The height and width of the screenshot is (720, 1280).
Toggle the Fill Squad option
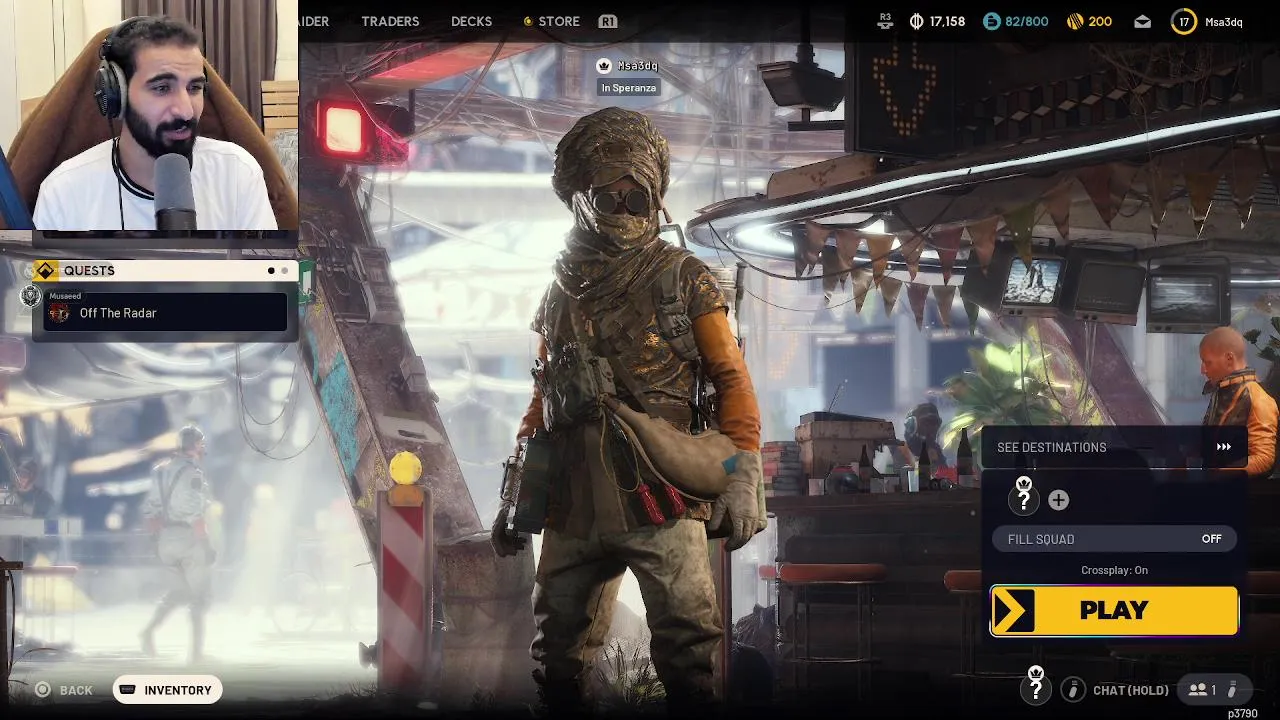coord(1114,539)
